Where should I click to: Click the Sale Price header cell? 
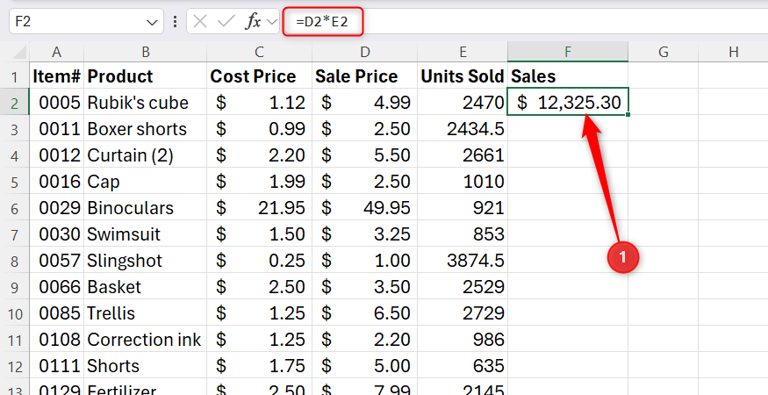(x=364, y=76)
